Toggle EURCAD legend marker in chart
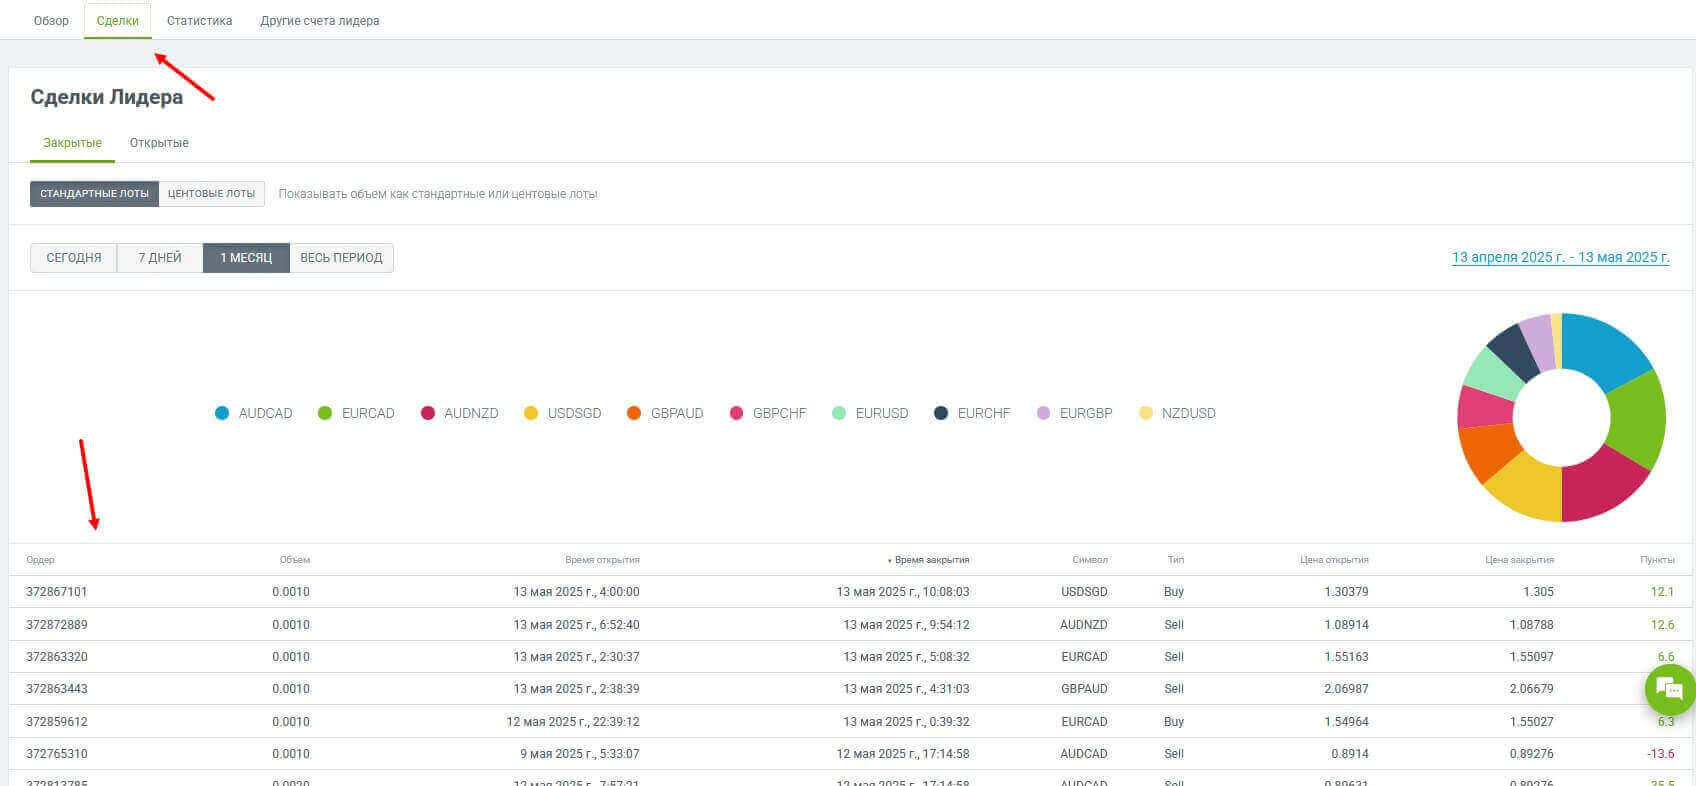The width and height of the screenshot is (1696, 786). [325, 413]
